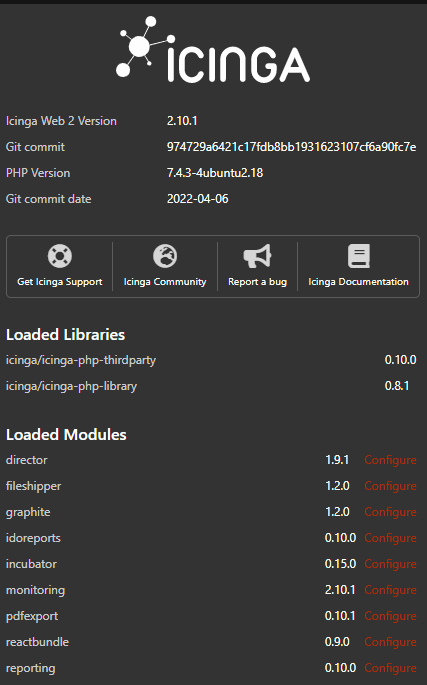Open Configure link for graphite

[390, 512]
